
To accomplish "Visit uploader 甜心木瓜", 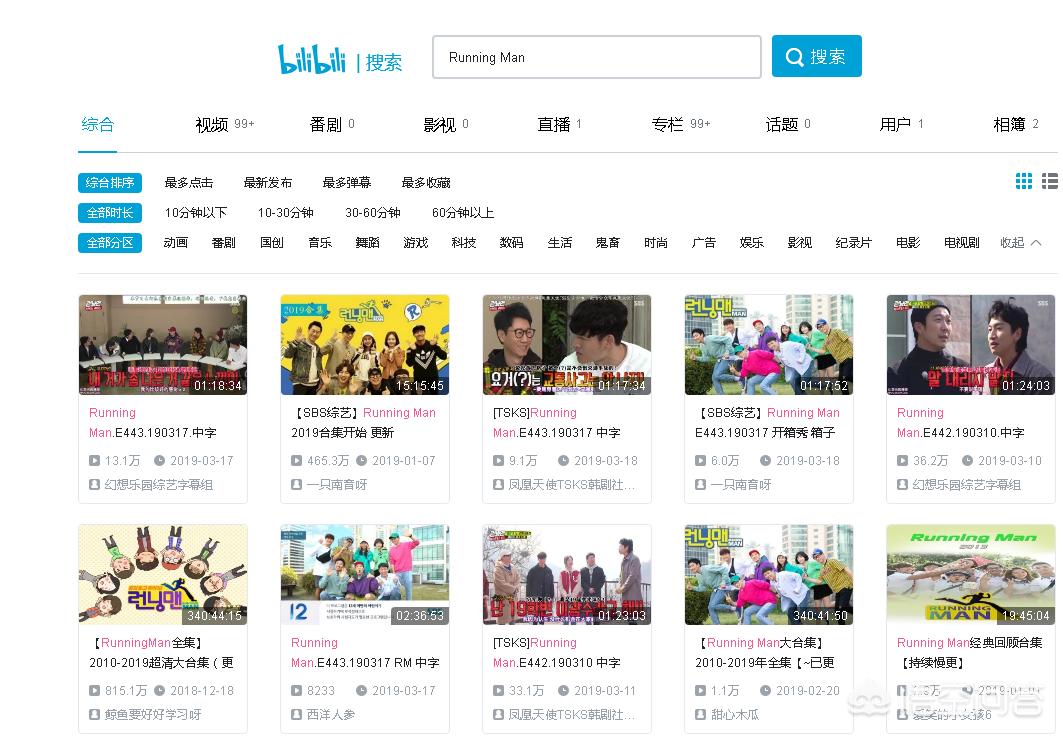I will coord(735,714).
